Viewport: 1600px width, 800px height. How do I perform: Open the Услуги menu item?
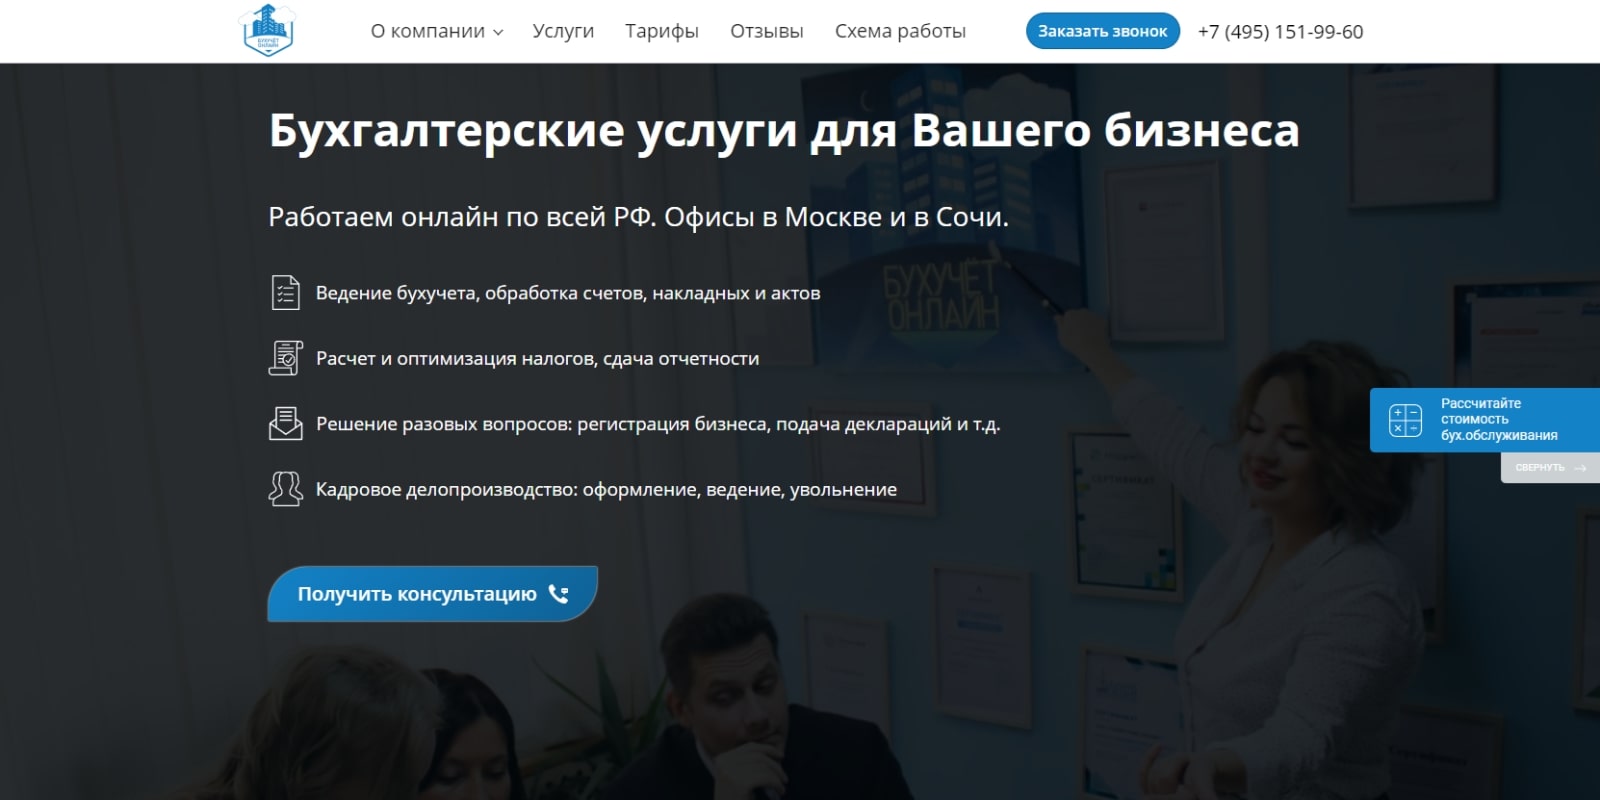(563, 31)
